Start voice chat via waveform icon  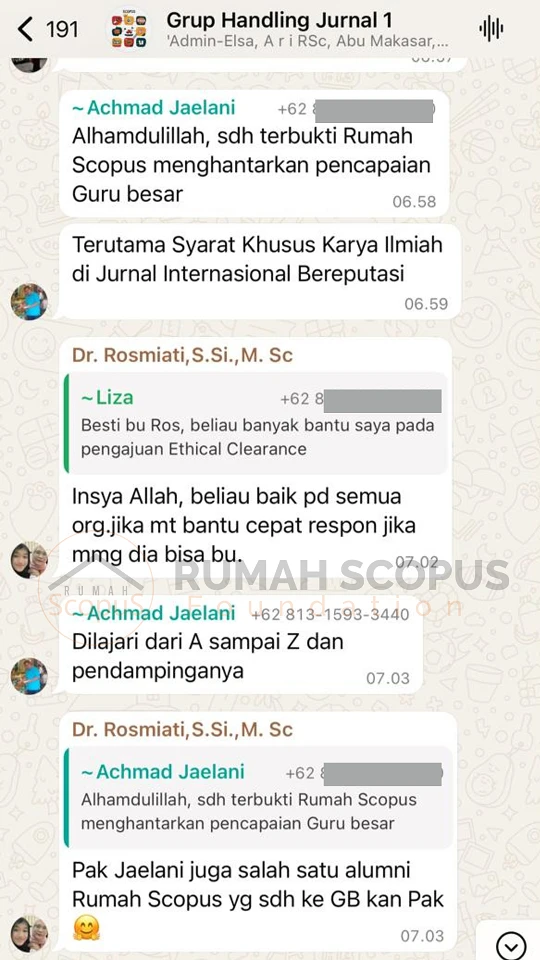tap(491, 28)
